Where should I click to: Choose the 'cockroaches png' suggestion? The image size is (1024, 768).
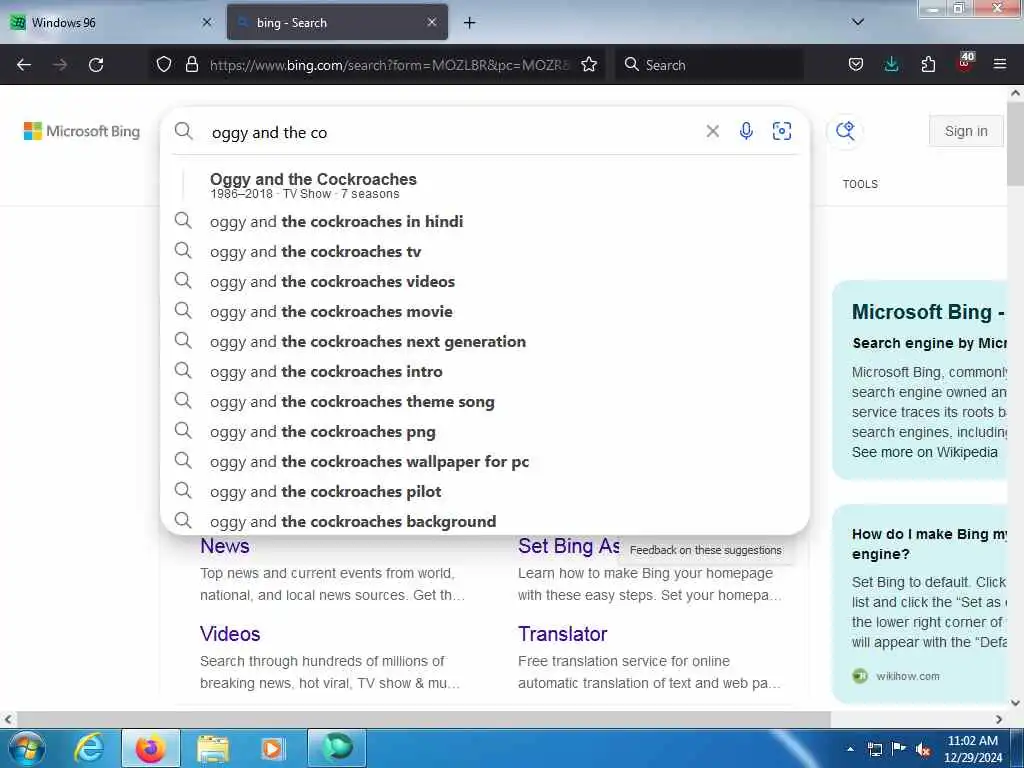point(485,432)
